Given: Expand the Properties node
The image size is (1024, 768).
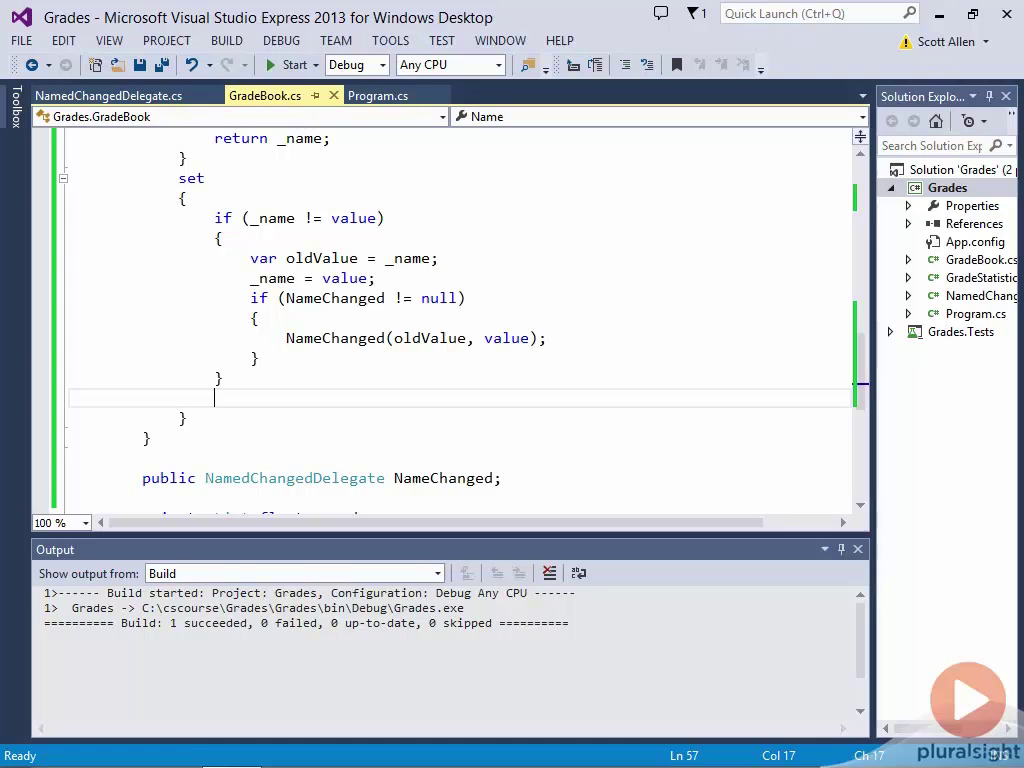Looking at the screenshot, I should coord(908,206).
